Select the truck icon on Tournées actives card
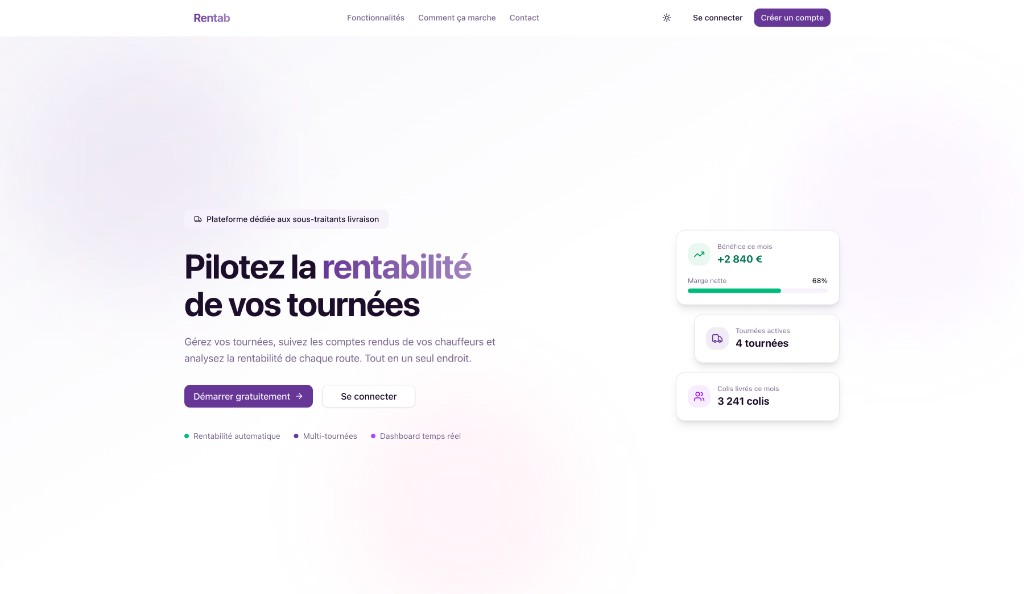The width and height of the screenshot is (1024, 594). (x=717, y=338)
